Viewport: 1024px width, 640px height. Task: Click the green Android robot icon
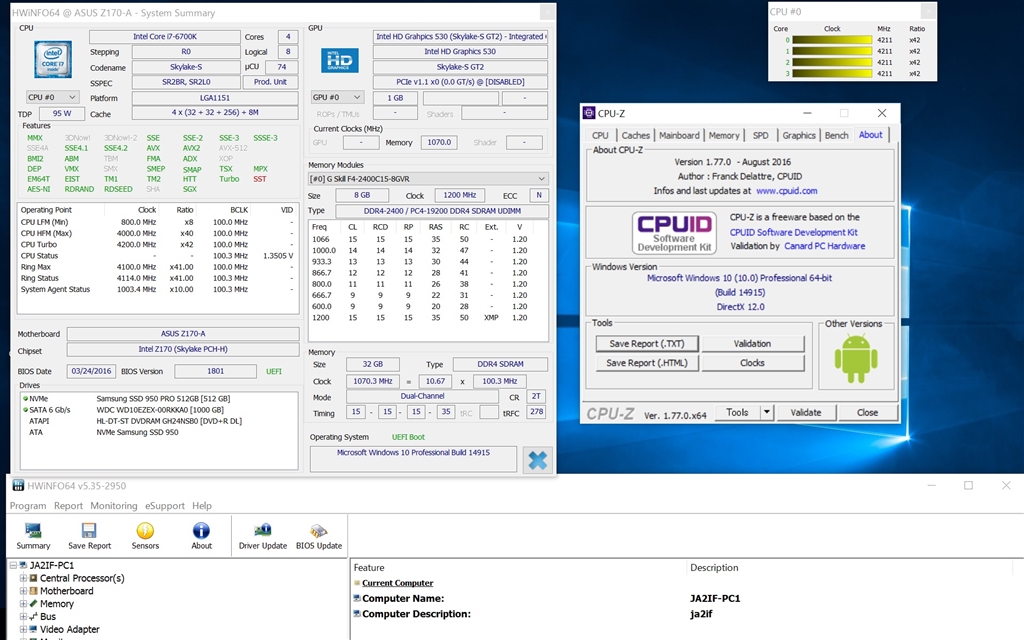[x=855, y=357]
